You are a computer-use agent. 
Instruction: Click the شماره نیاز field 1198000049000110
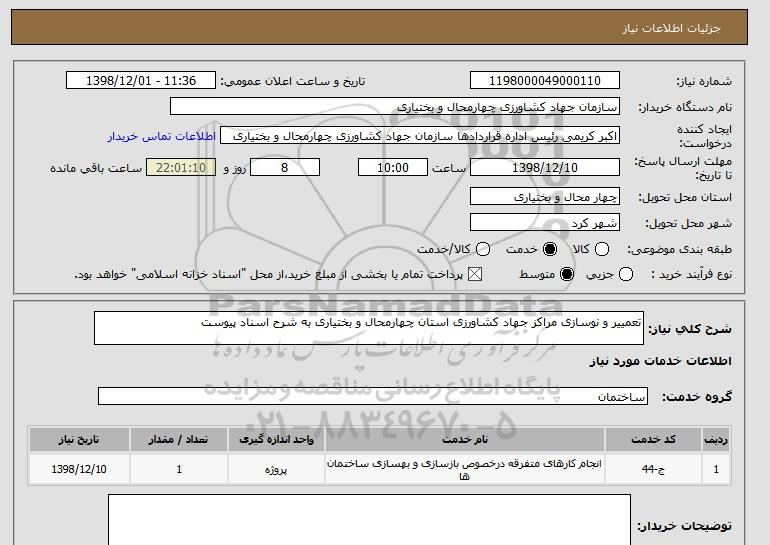click(545, 81)
